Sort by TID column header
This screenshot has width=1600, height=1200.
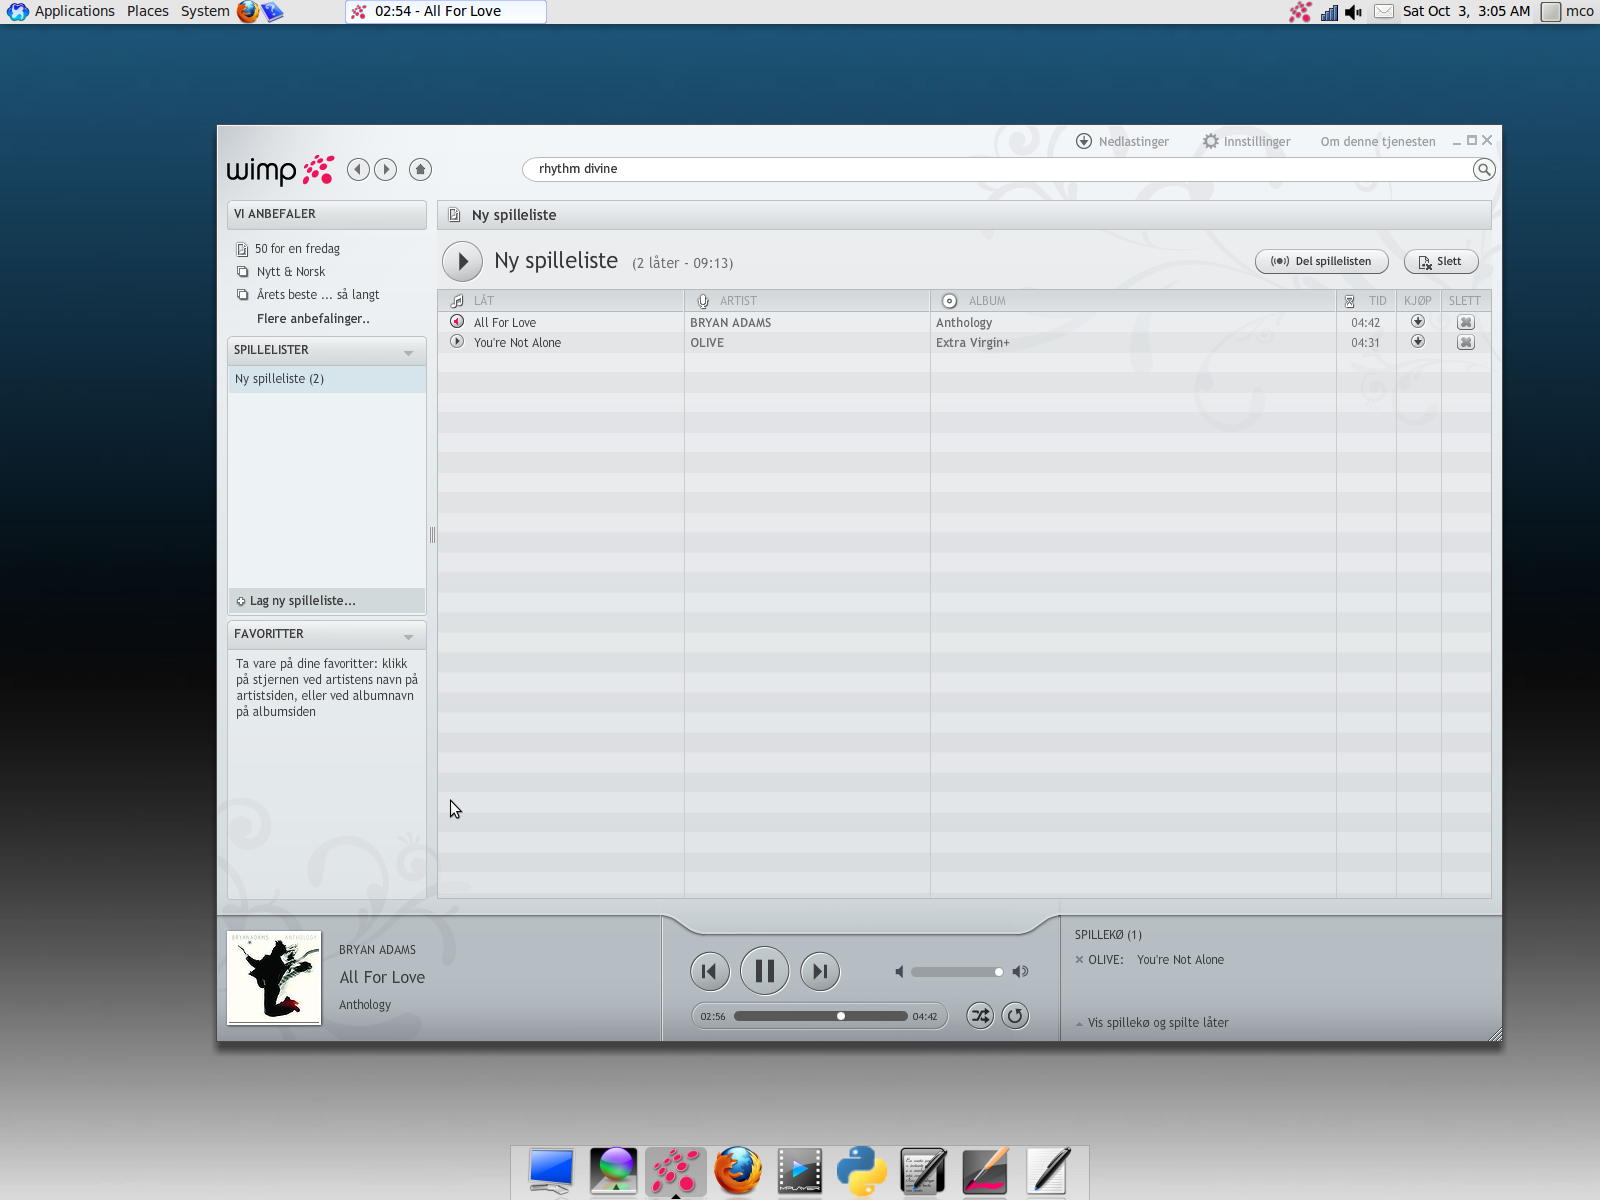pyautogui.click(x=1366, y=301)
